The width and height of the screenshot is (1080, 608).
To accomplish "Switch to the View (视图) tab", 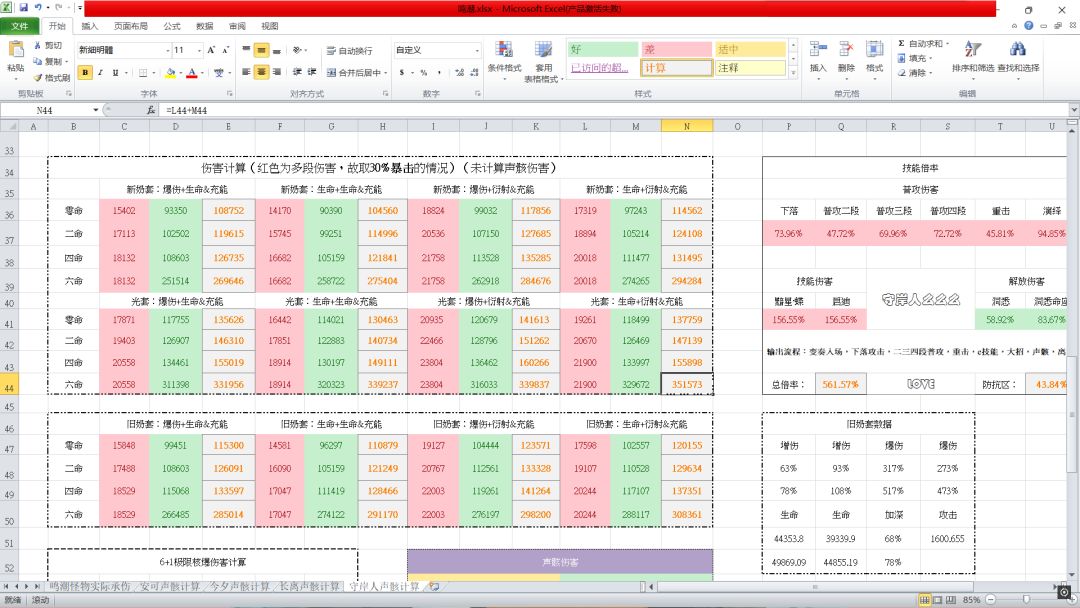I will 269,26.
